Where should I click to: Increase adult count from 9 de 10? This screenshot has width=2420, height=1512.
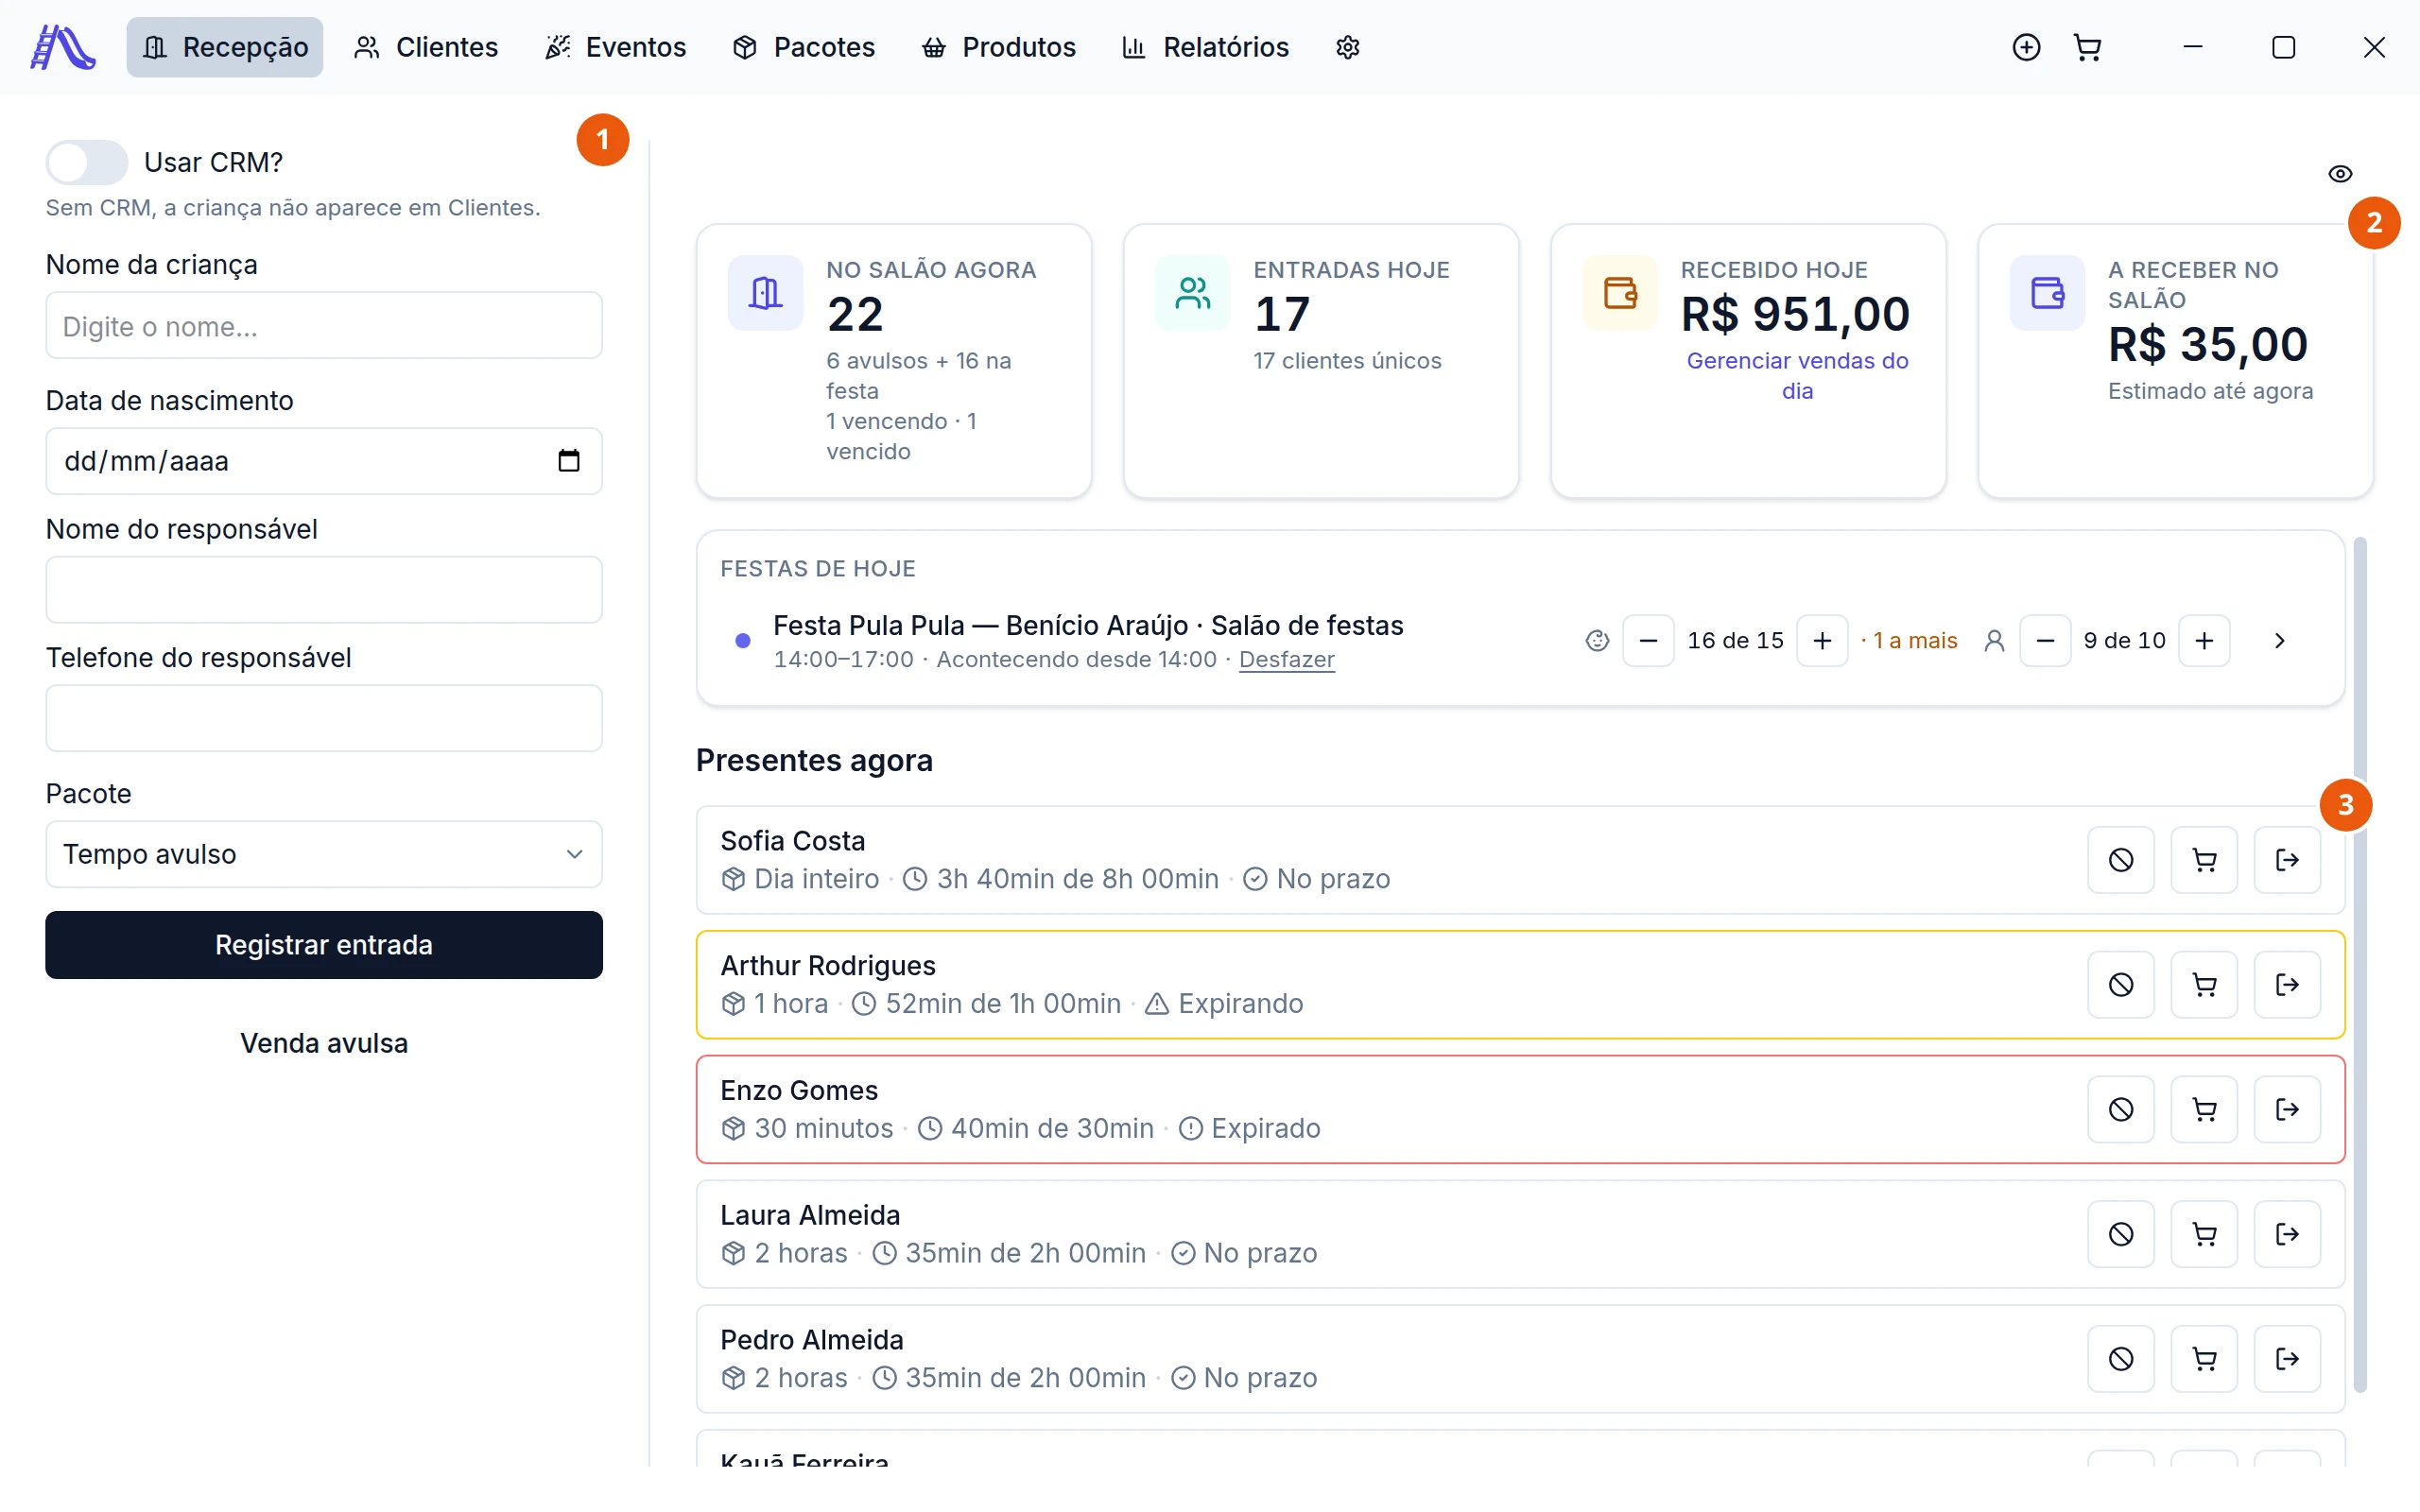pos(2204,641)
